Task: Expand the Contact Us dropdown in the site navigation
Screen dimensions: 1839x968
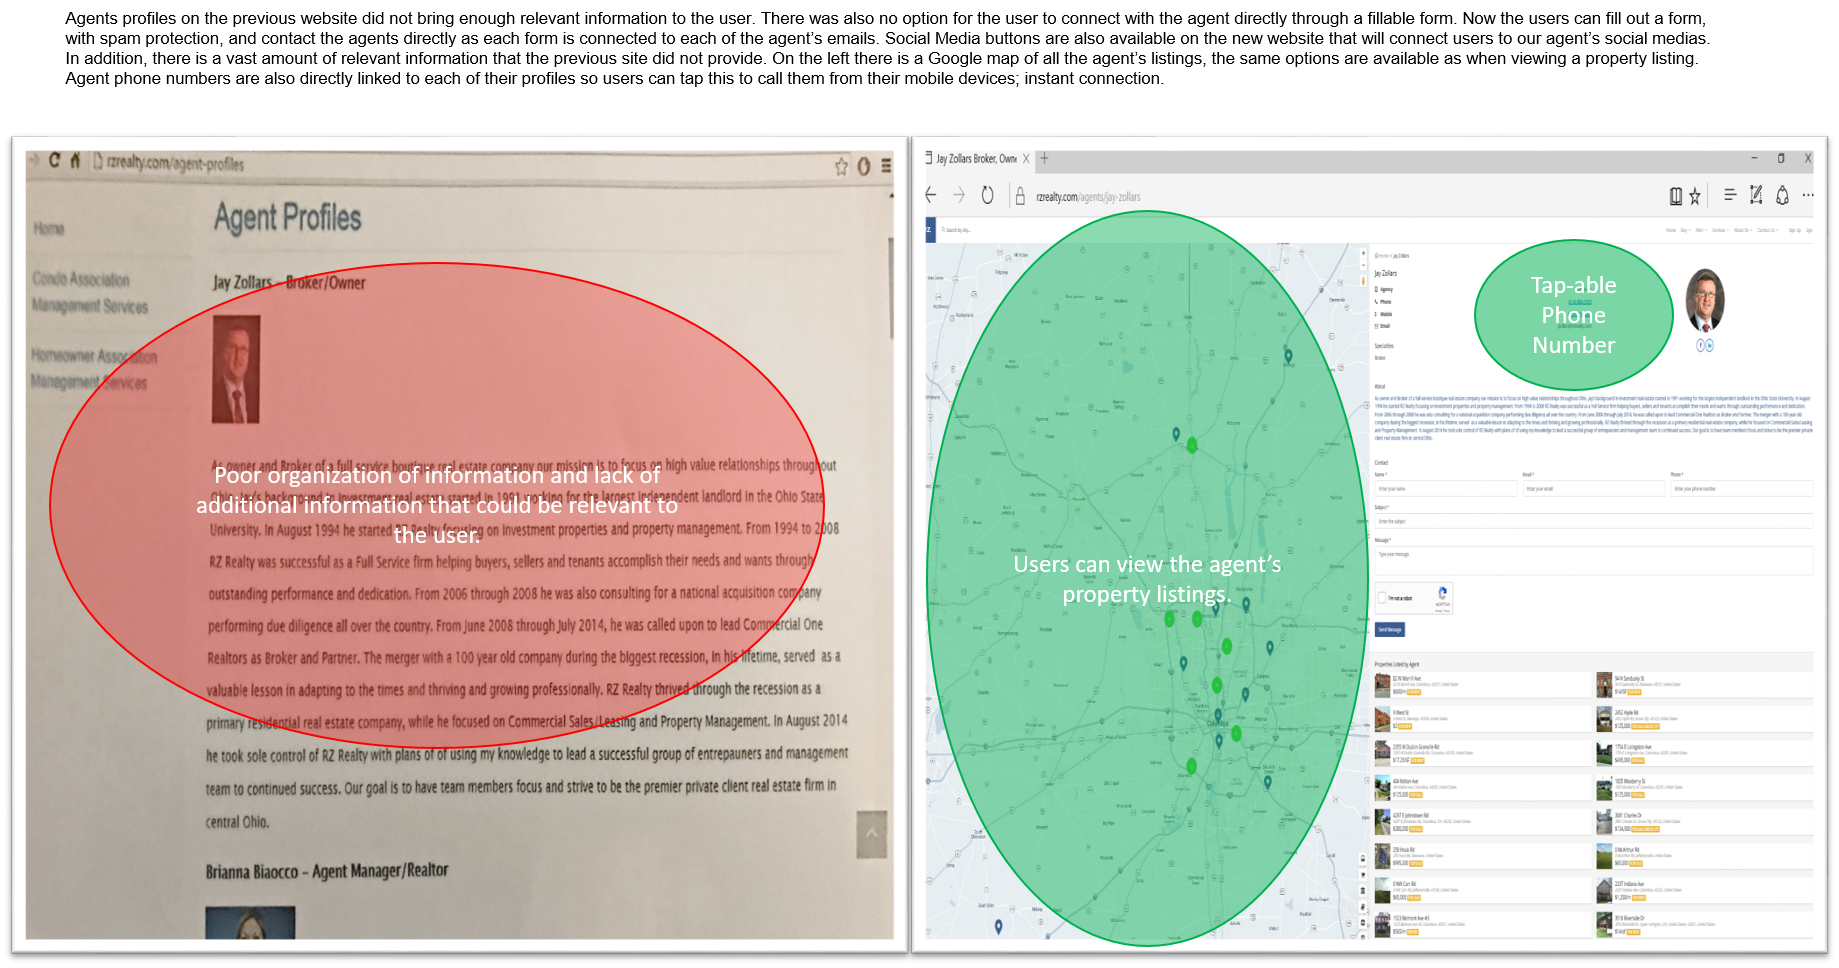Action: 1767,230
